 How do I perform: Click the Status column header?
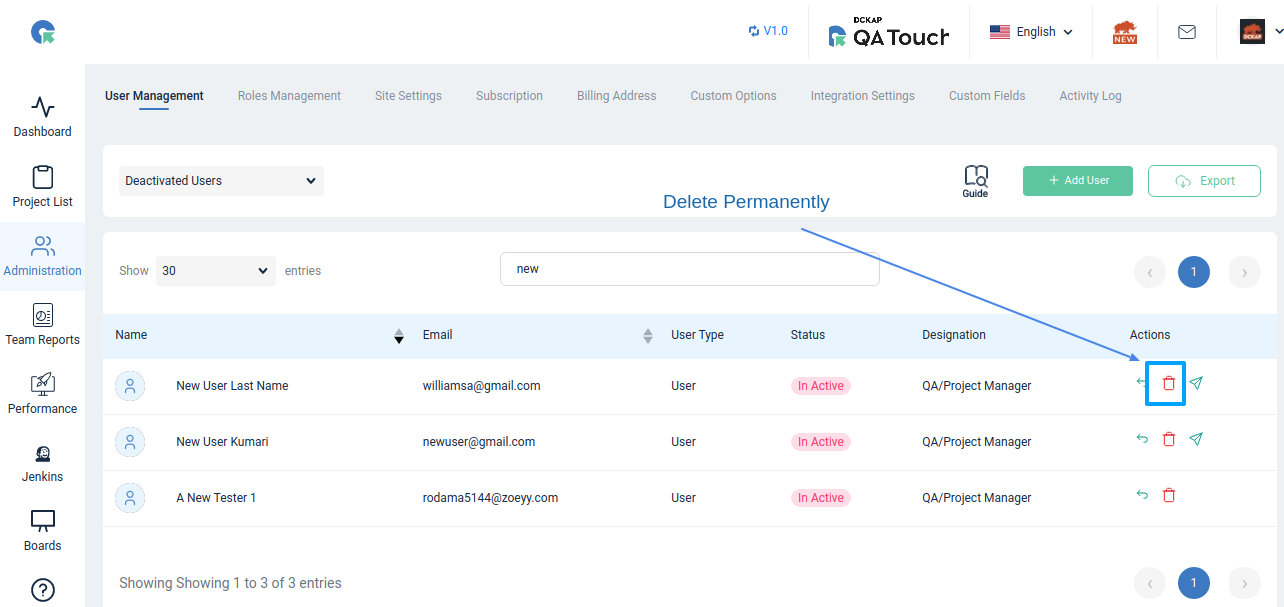(x=808, y=335)
